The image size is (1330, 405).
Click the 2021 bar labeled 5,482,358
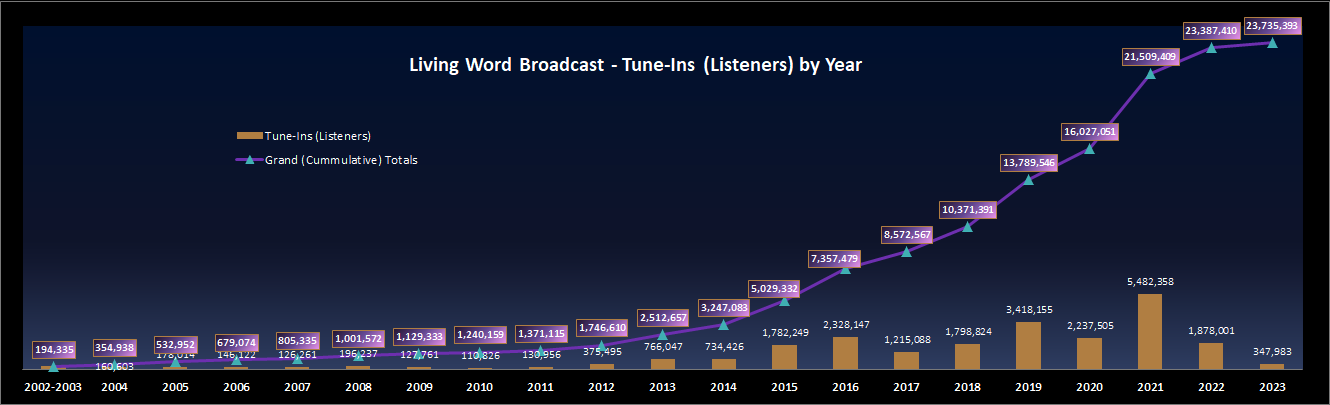pos(1150,331)
